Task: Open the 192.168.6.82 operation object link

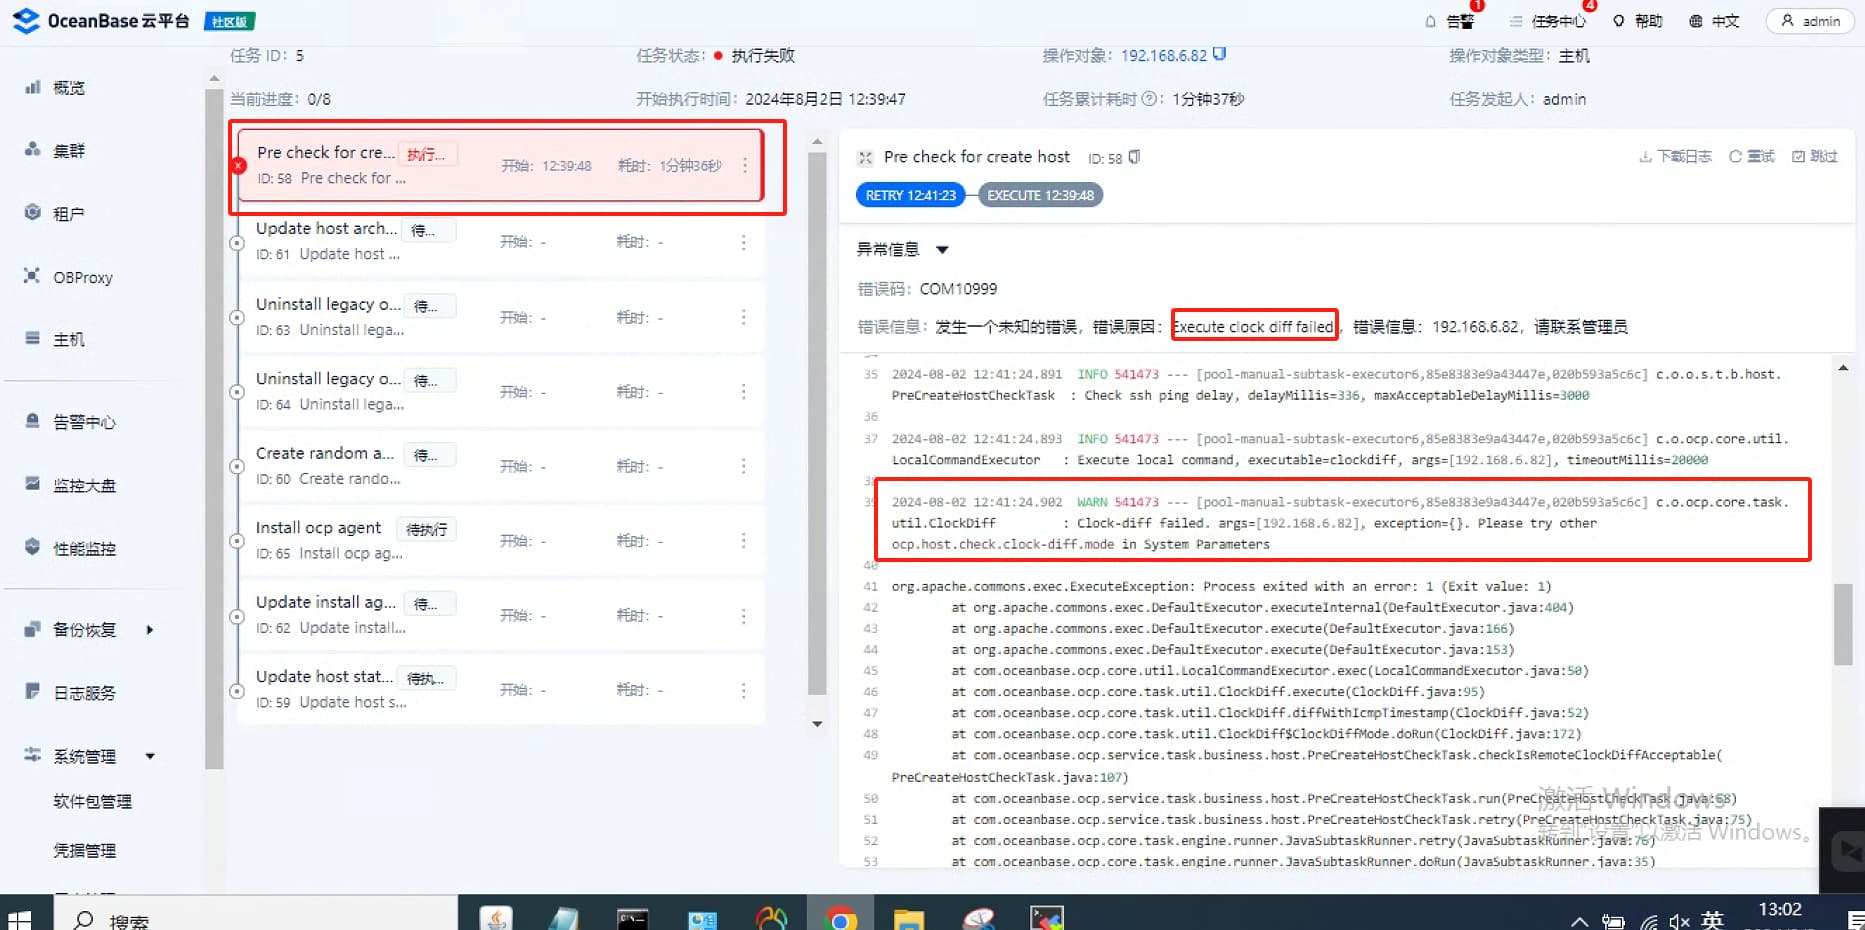Action: pyautogui.click(x=1163, y=55)
